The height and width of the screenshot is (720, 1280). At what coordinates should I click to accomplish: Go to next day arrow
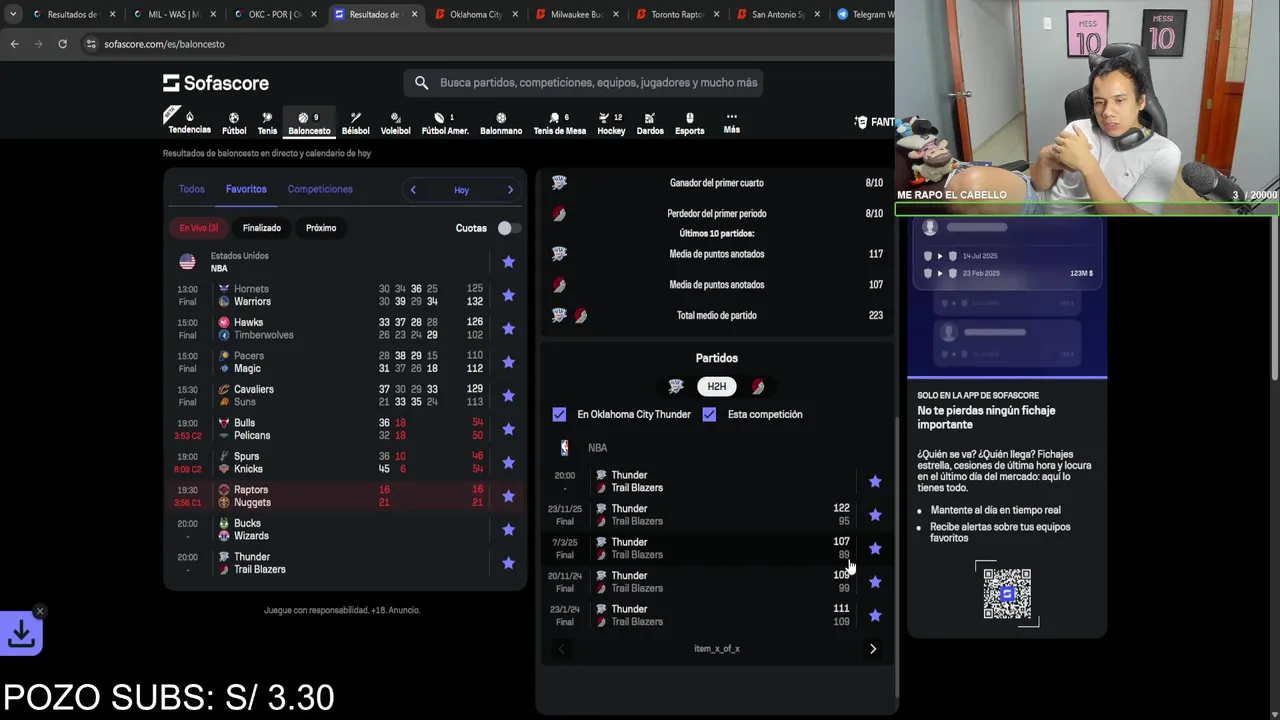coord(510,190)
